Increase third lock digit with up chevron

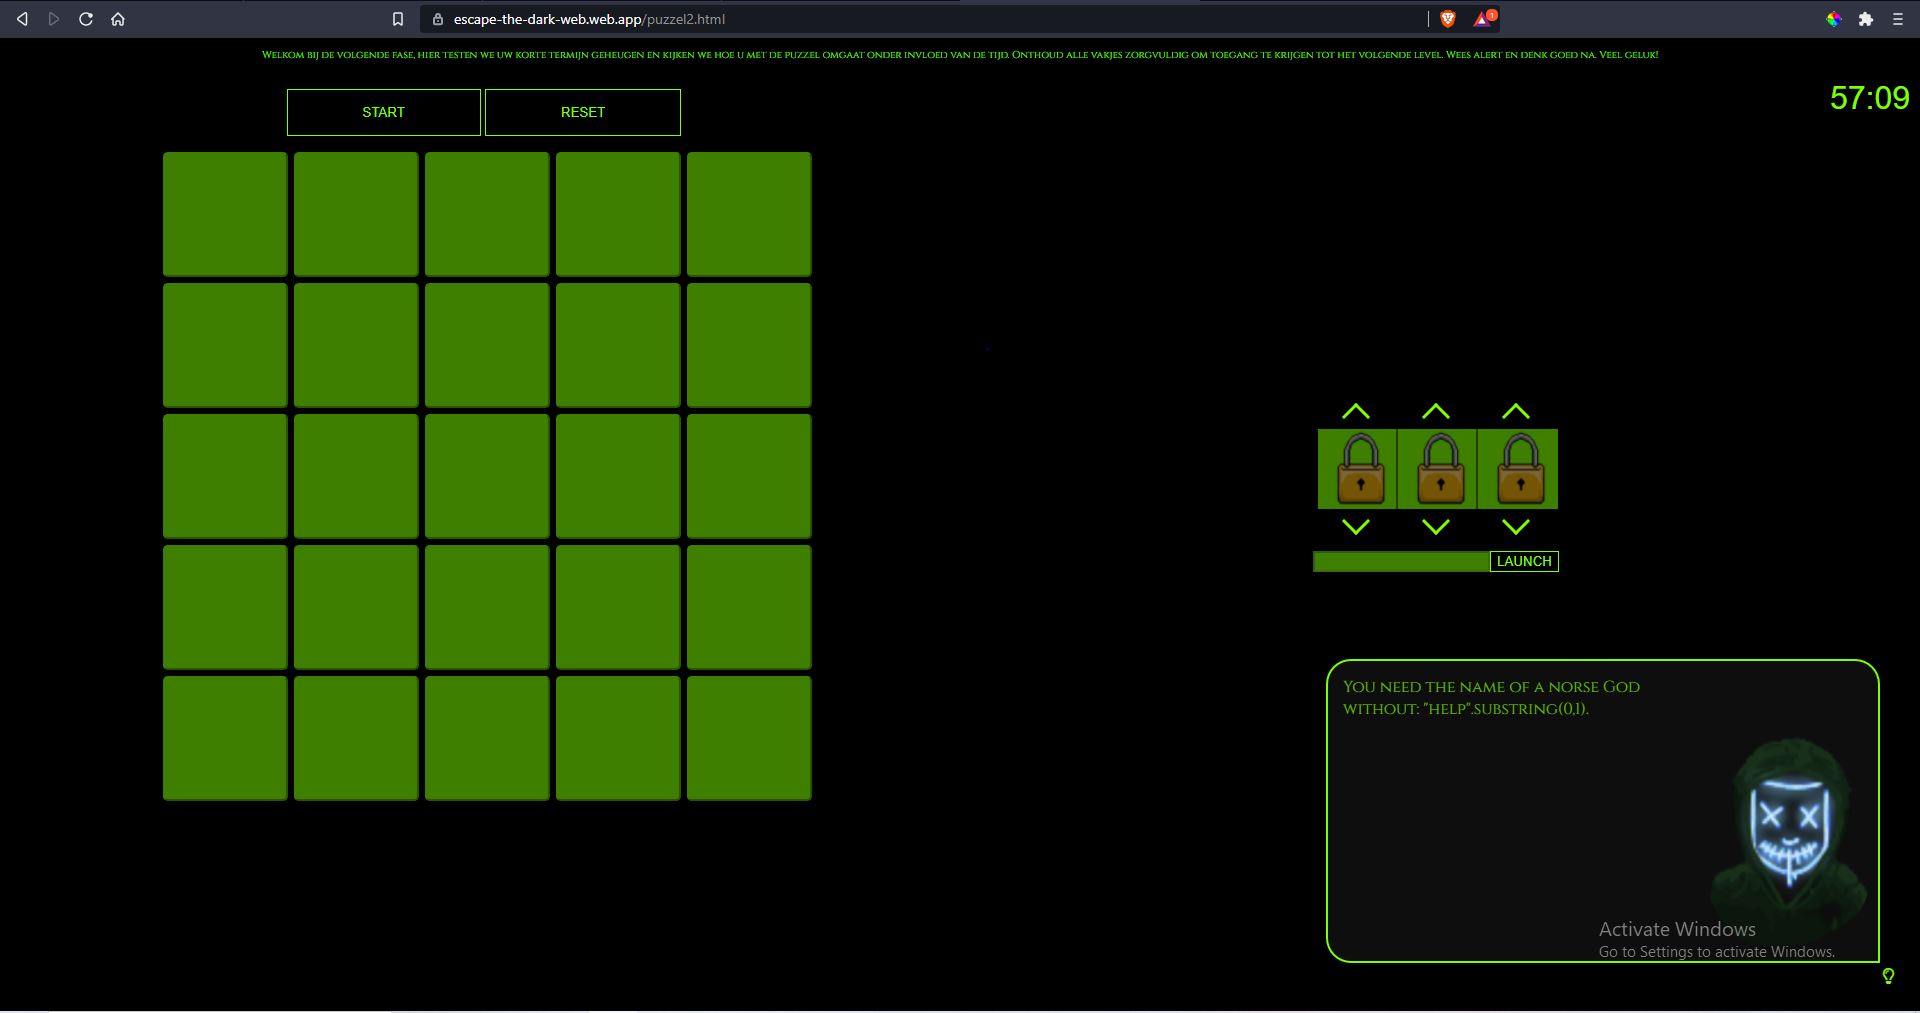(1516, 412)
